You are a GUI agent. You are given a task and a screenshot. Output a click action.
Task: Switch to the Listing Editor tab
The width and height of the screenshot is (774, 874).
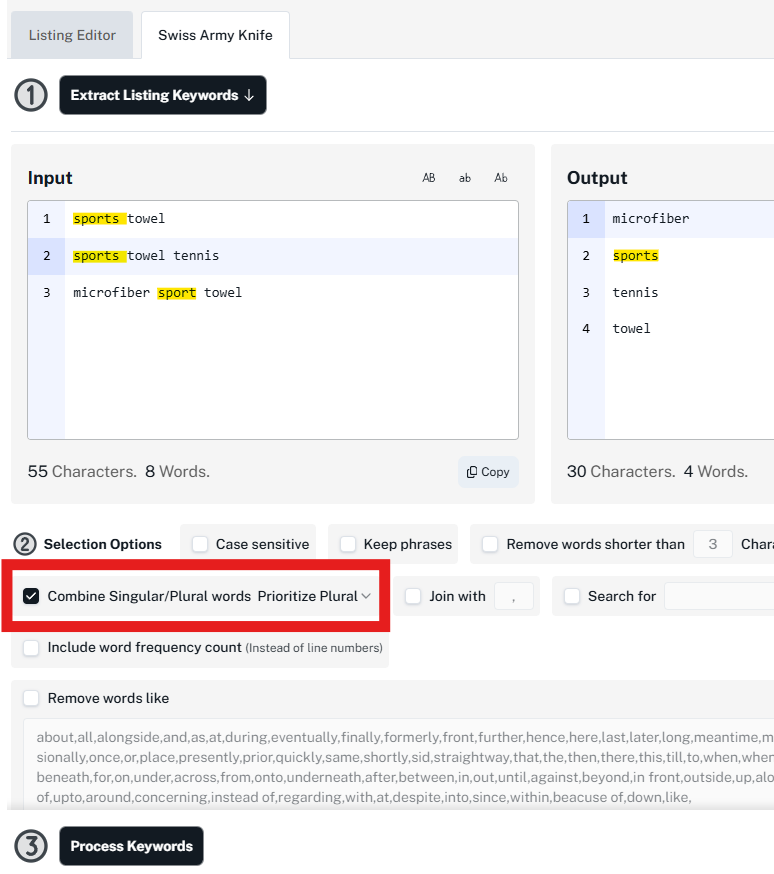pos(72,35)
